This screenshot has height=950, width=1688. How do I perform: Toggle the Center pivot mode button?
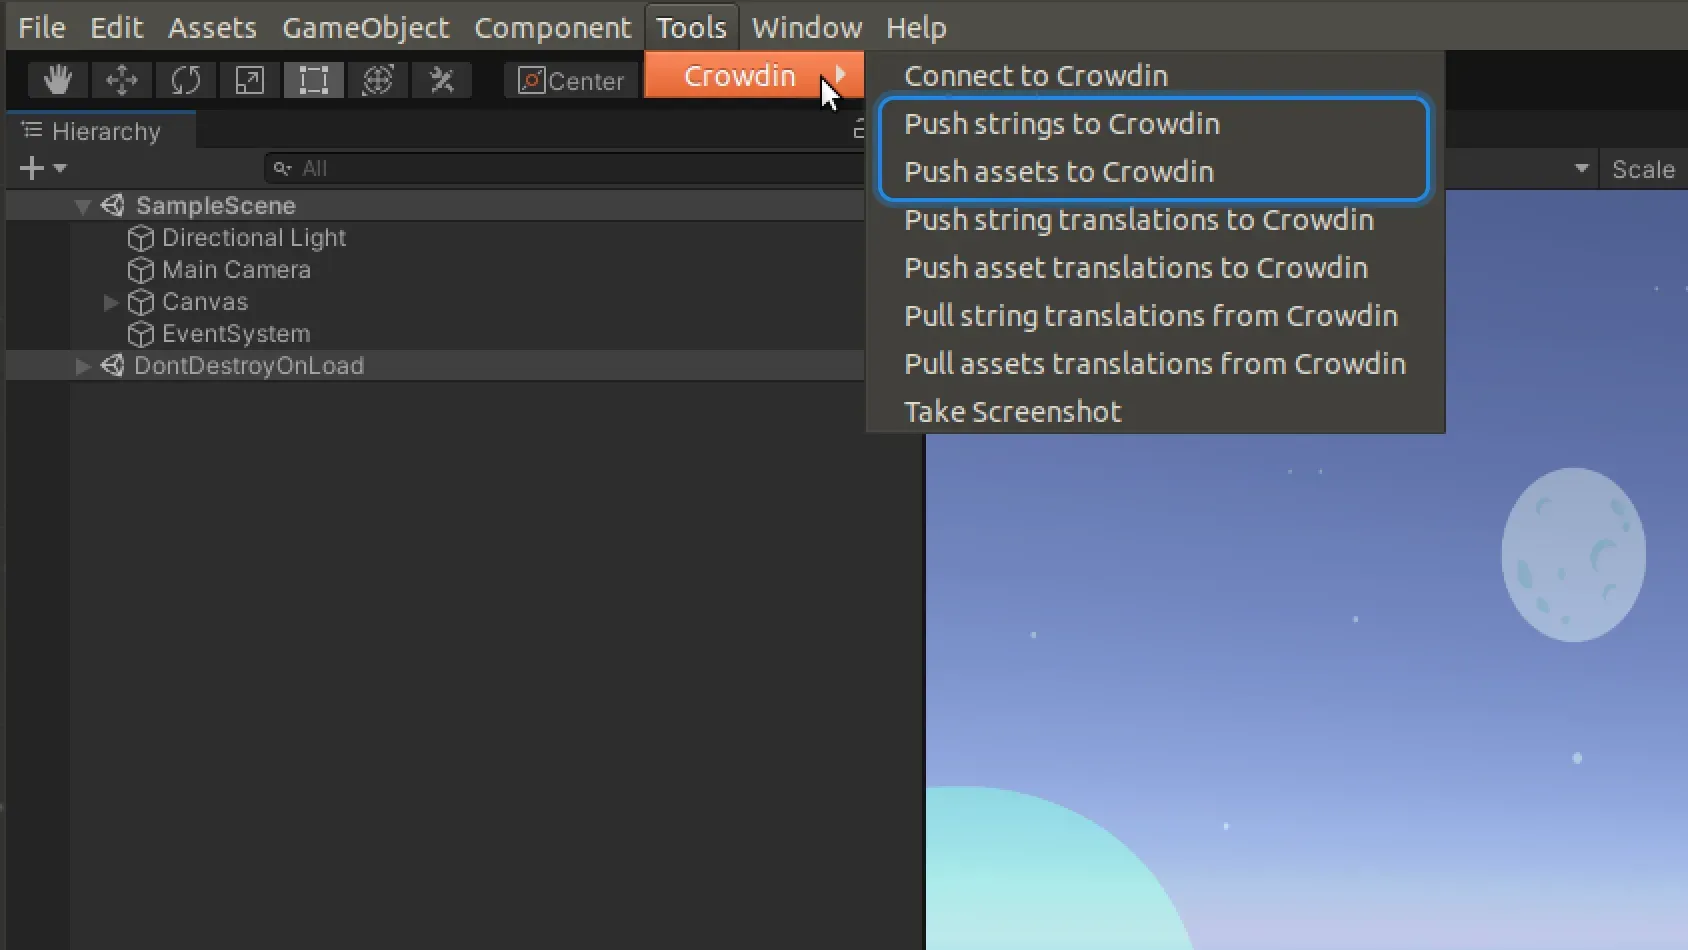(570, 80)
